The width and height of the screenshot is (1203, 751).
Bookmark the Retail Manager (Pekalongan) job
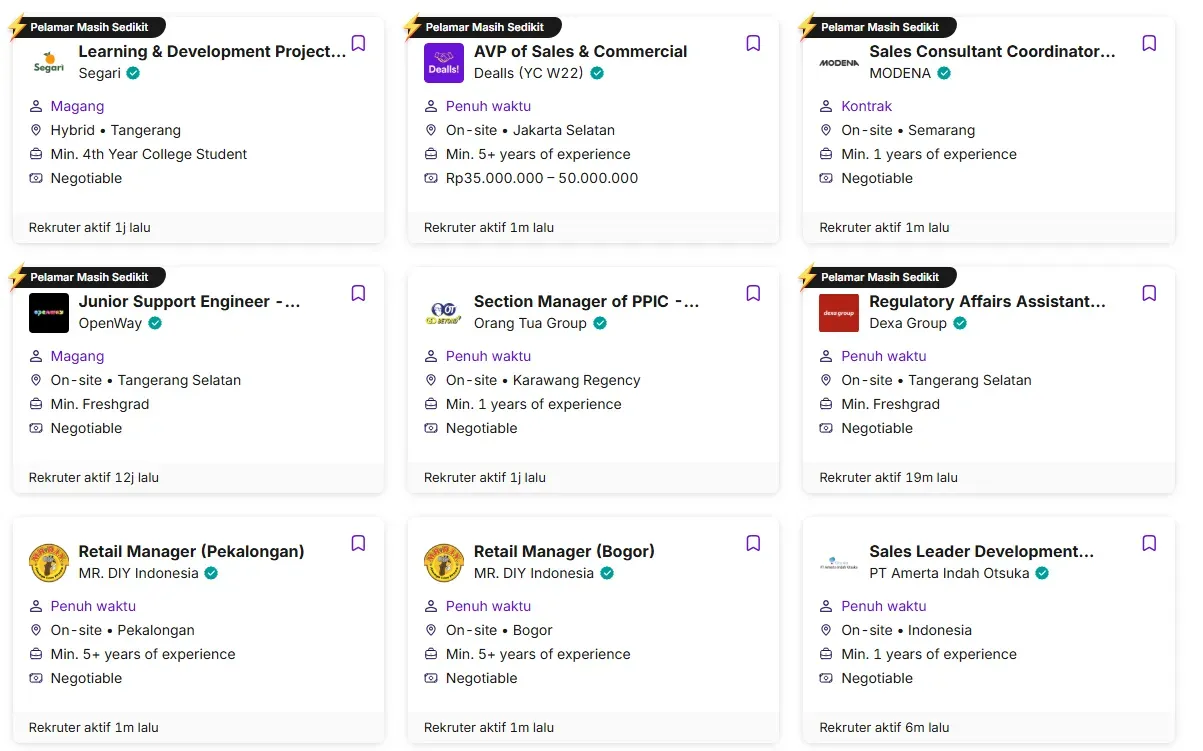pyautogui.click(x=358, y=544)
